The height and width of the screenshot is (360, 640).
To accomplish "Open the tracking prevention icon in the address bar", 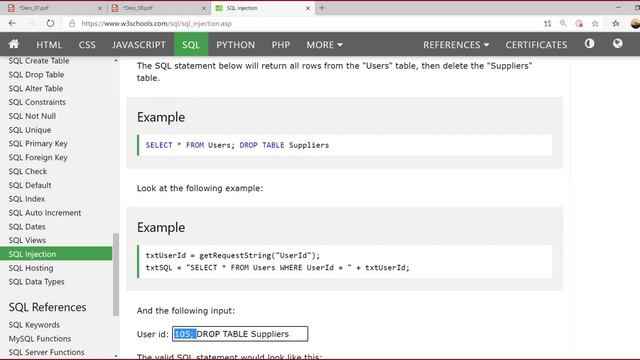I will coord(579,24).
